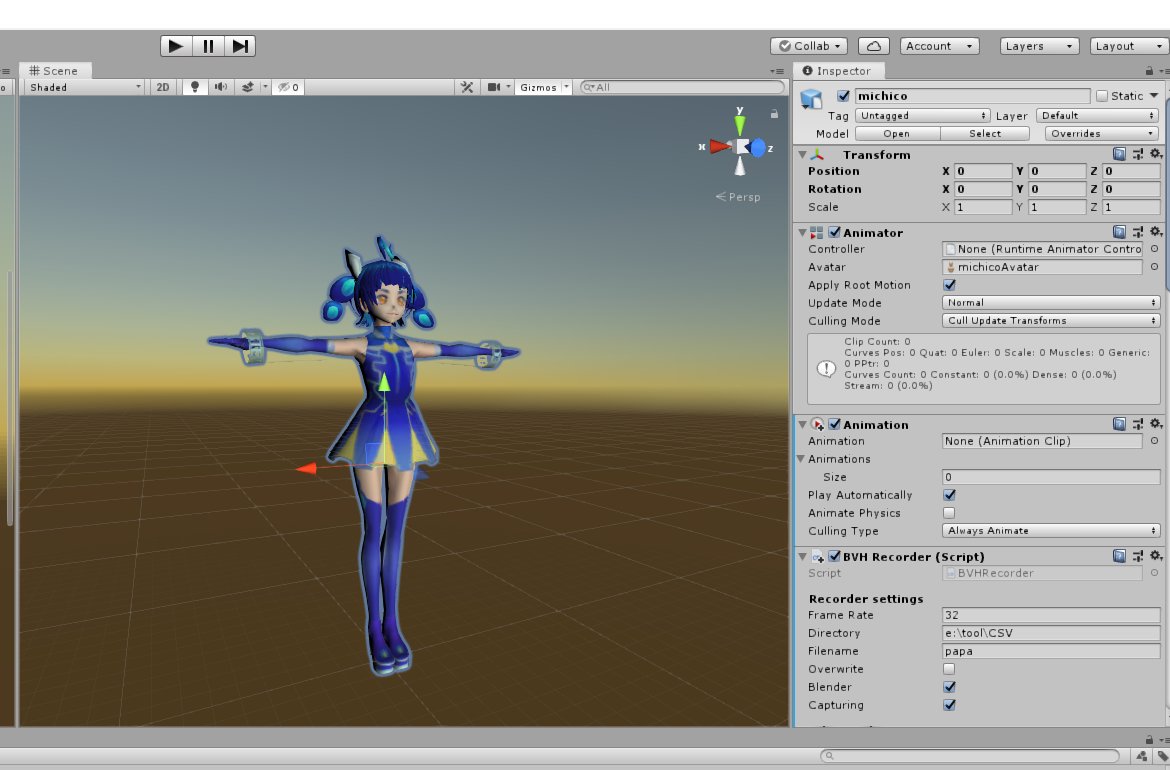The width and height of the screenshot is (1170, 770).
Task: Uncheck Play Automatically
Action: point(949,495)
